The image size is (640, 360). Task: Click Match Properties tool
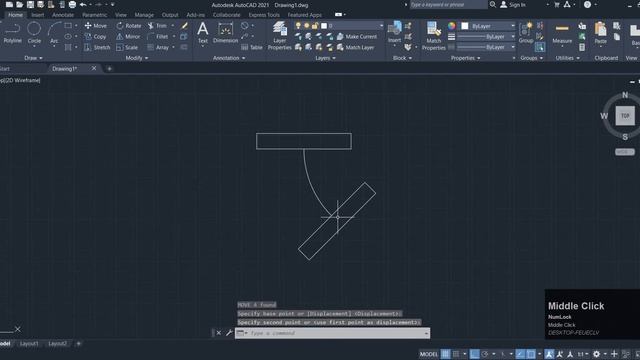[x=433, y=36]
